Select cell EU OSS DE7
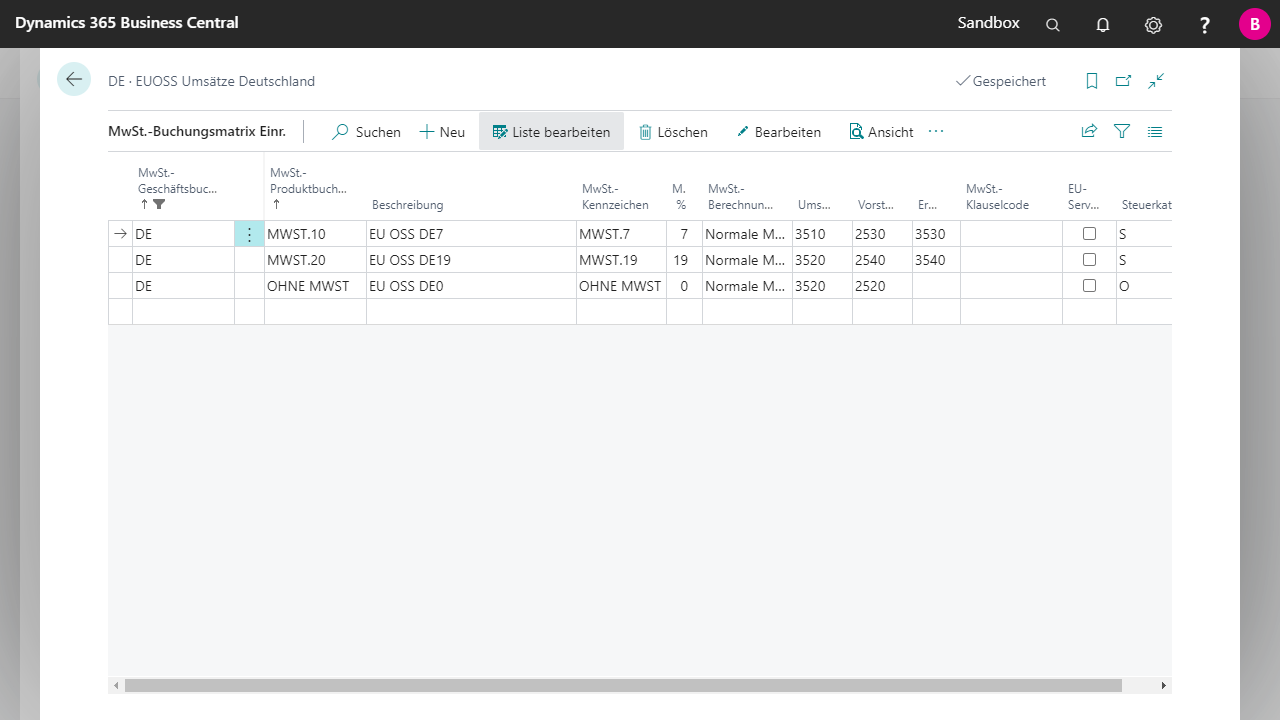The height and width of the screenshot is (720, 1280). [471, 234]
